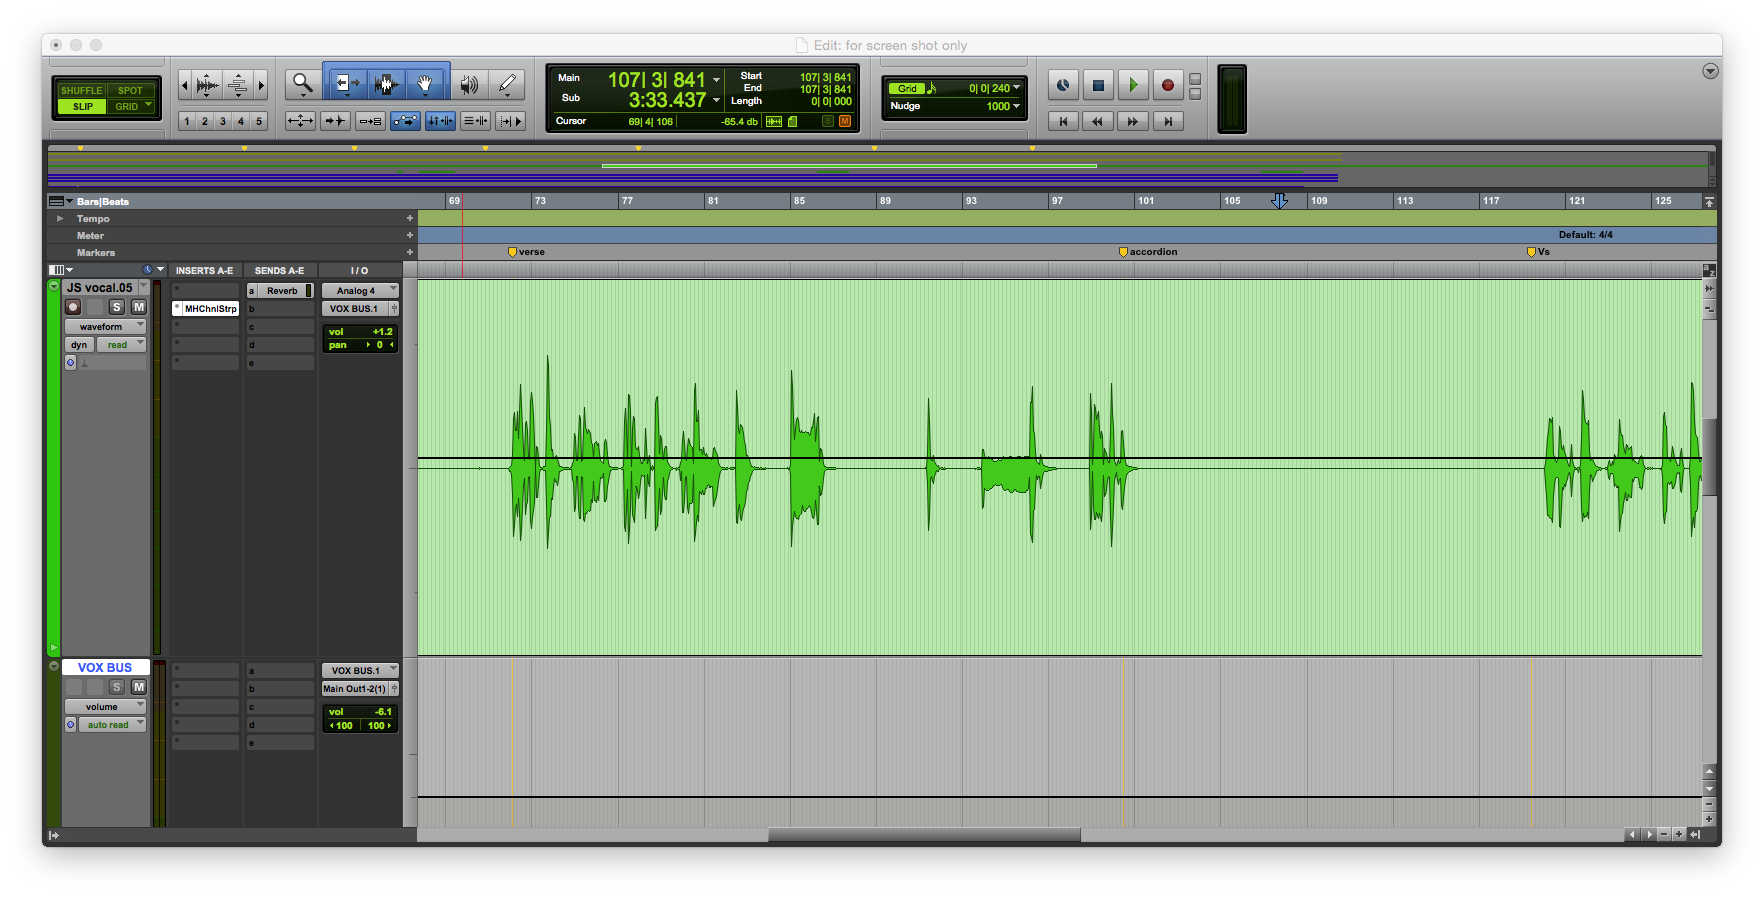1764x897 pixels.
Task: Open Grid value dropdown
Action: (1017, 88)
